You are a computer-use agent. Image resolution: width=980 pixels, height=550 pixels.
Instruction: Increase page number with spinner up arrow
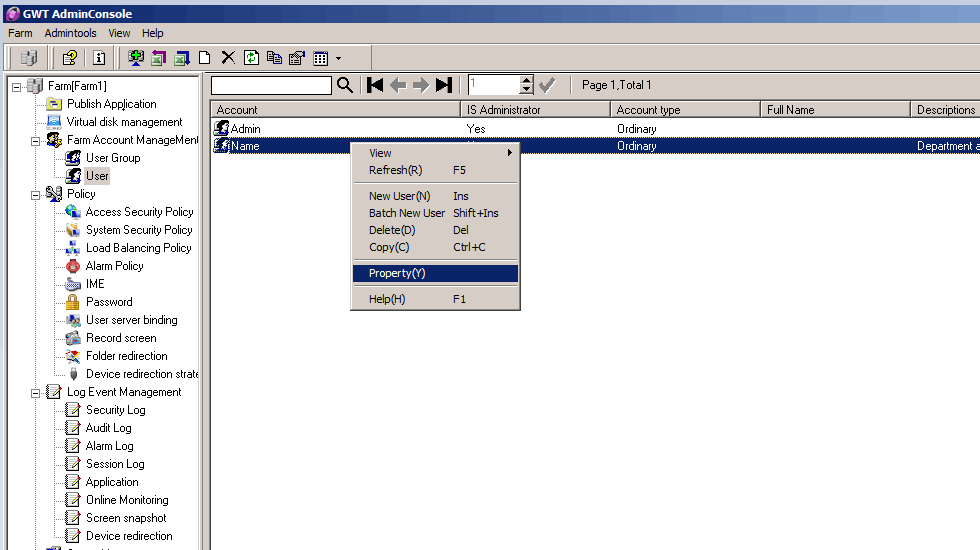click(527, 80)
